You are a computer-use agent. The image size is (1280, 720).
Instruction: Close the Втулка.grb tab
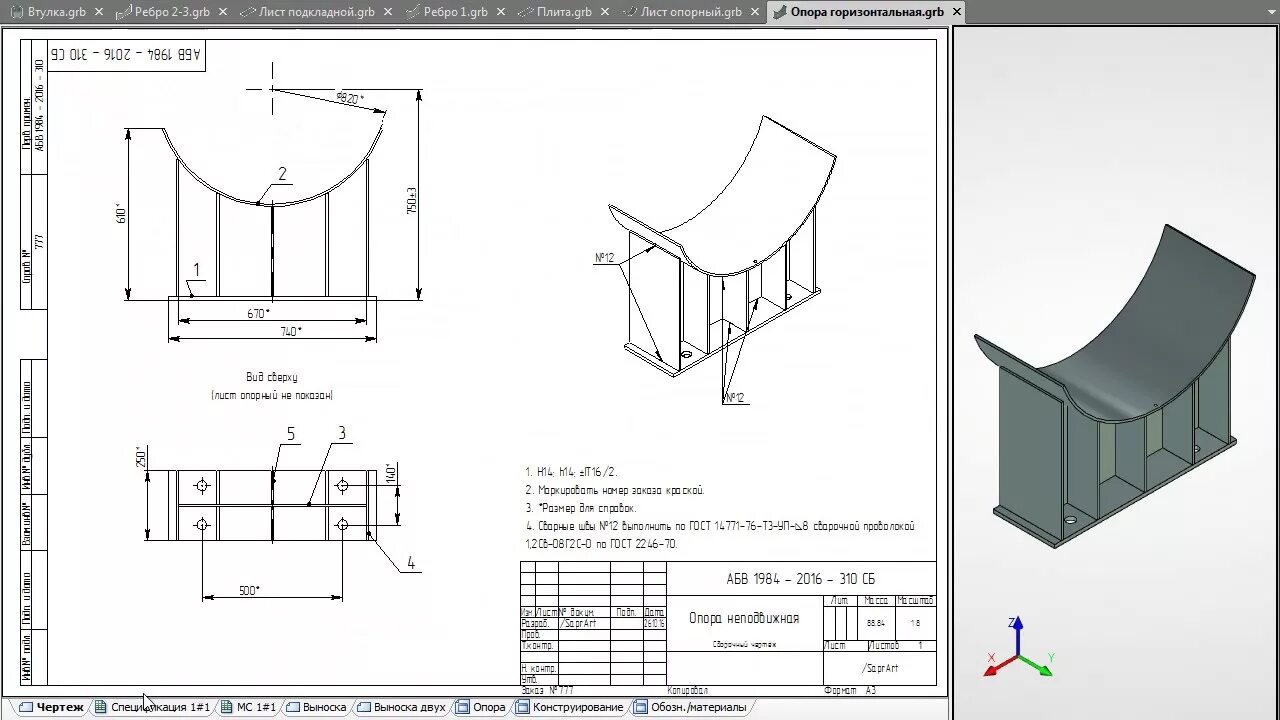coord(98,12)
